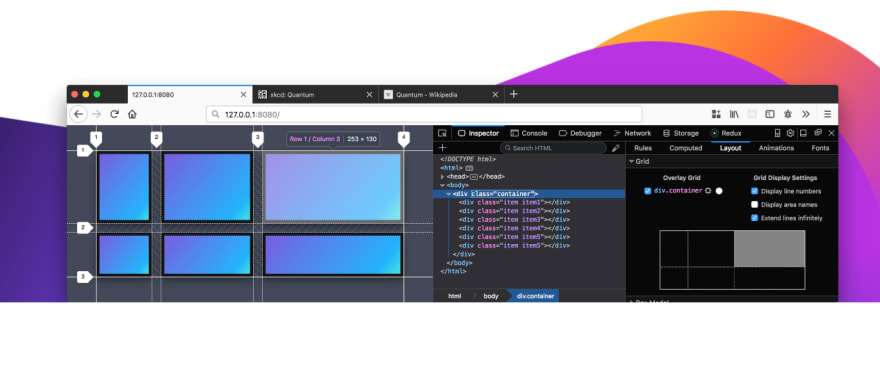Change the white grid overlay color swatch
This screenshot has height=367, width=880.
(x=719, y=191)
